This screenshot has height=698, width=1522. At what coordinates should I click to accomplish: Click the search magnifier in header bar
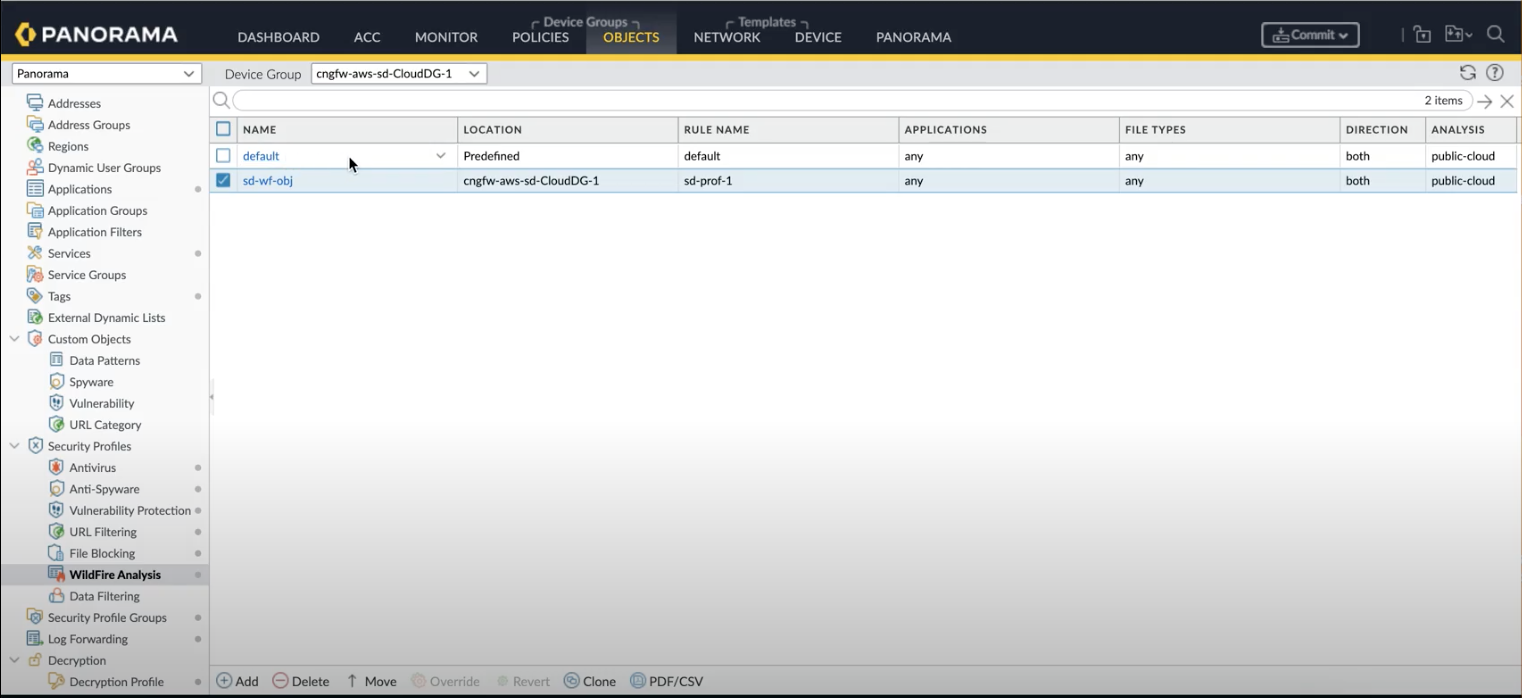tap(1495, 35)
